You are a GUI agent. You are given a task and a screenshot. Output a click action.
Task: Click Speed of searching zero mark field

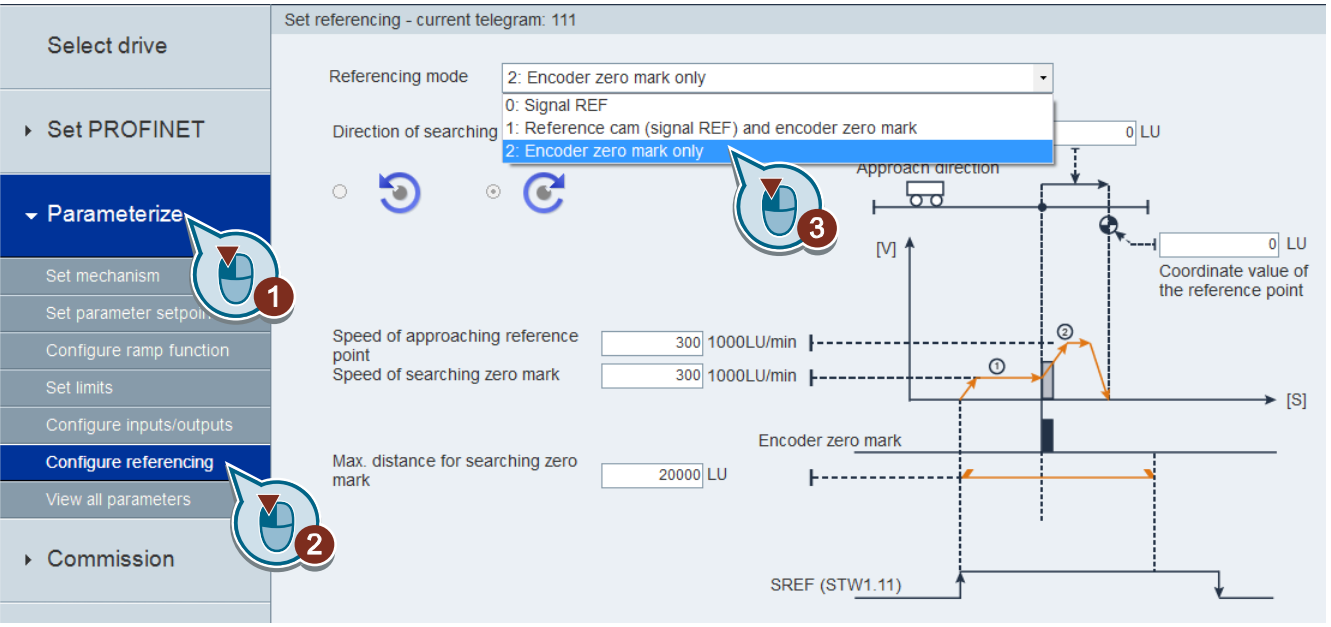pyautogui.click(x=652, y=376)
